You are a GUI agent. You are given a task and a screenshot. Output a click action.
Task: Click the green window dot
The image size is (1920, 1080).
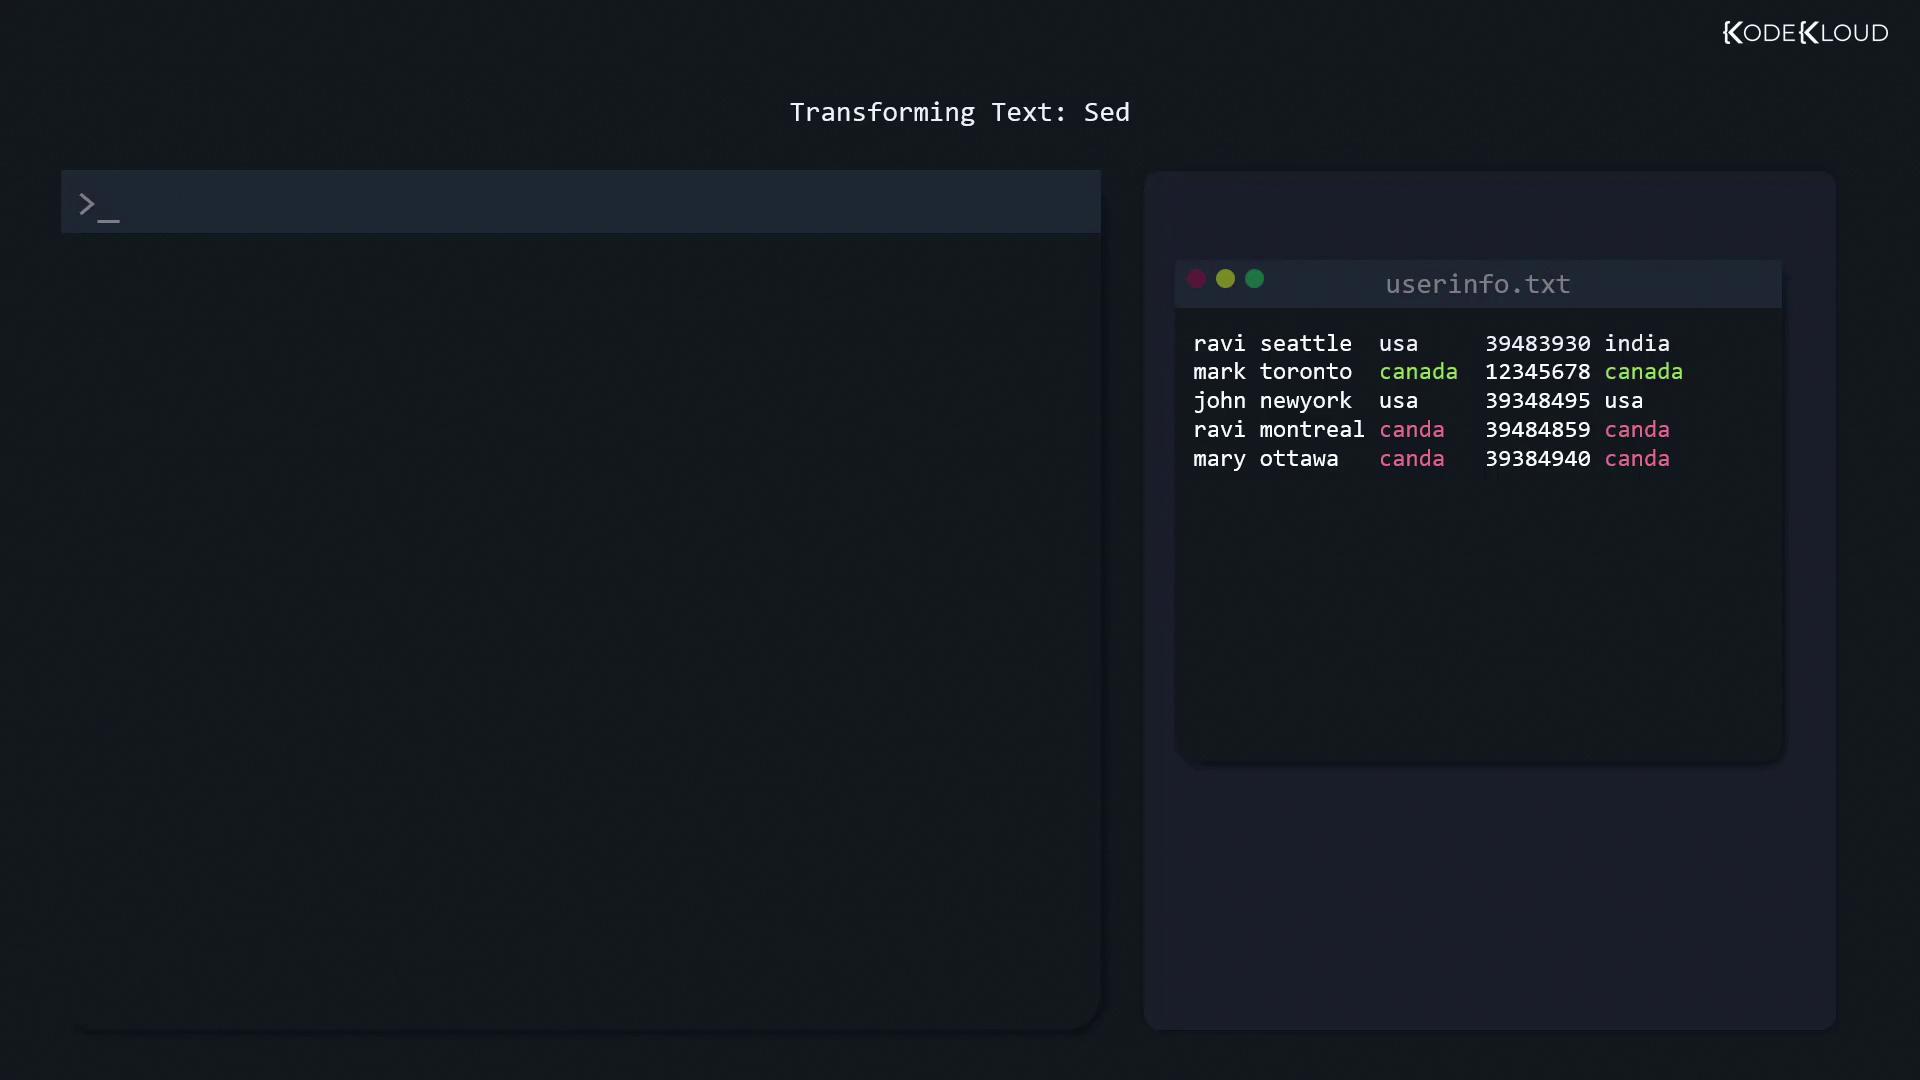pyautogui.click(x=1254, y=279)
